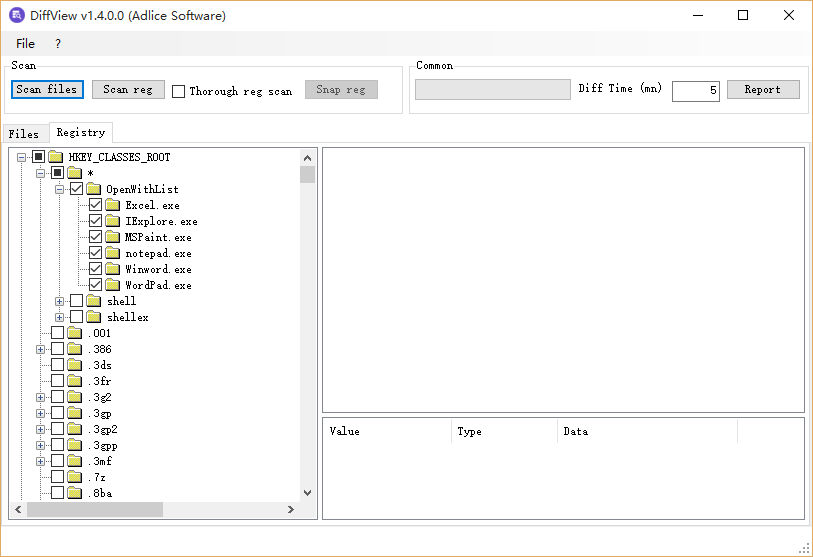Click the Report button
The width and height of the screenshot is (813, 557).
pos(763,89)
